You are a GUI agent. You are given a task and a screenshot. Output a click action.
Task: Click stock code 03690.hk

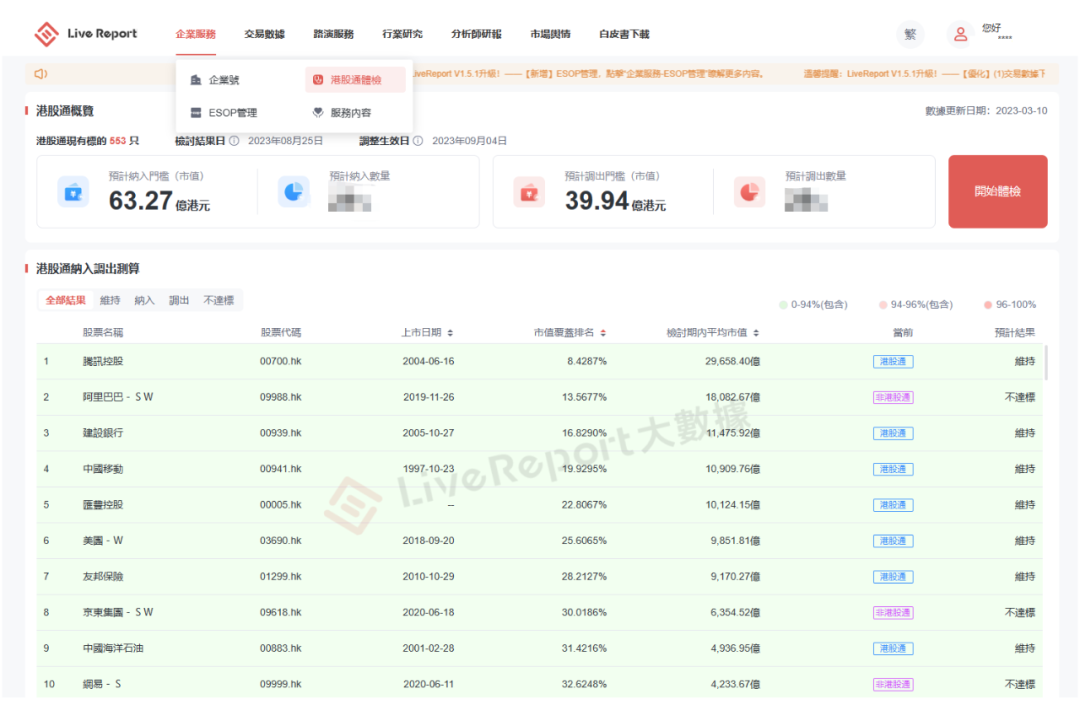coord(280,541)
